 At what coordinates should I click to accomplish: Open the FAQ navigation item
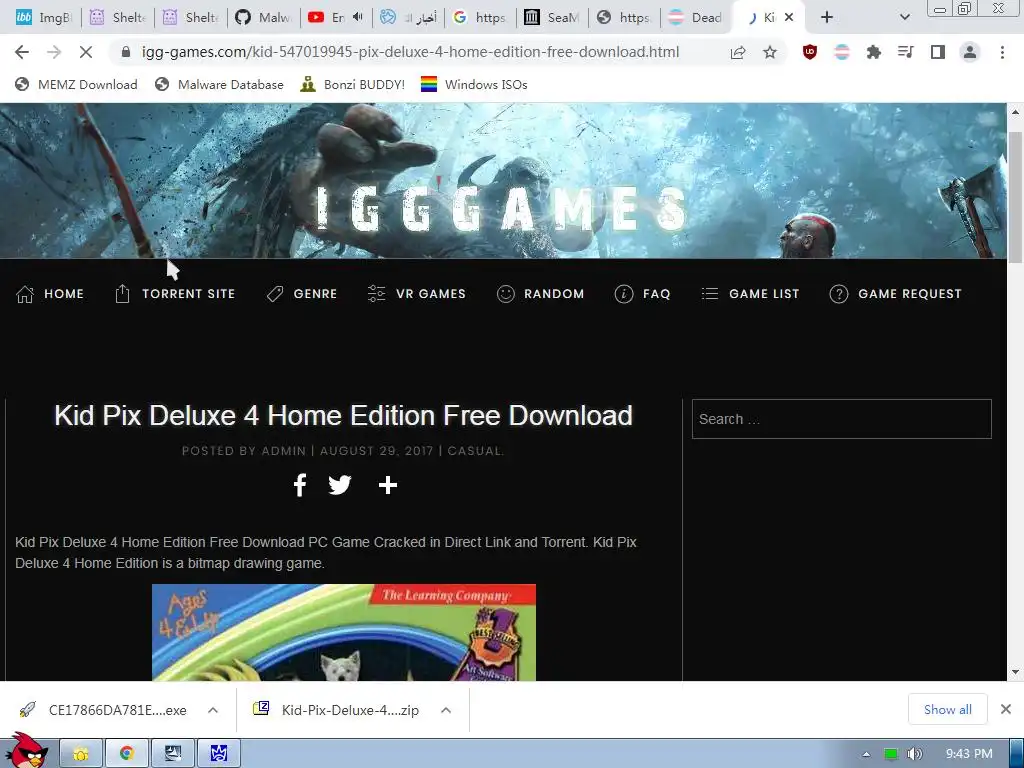pos(643,294)
